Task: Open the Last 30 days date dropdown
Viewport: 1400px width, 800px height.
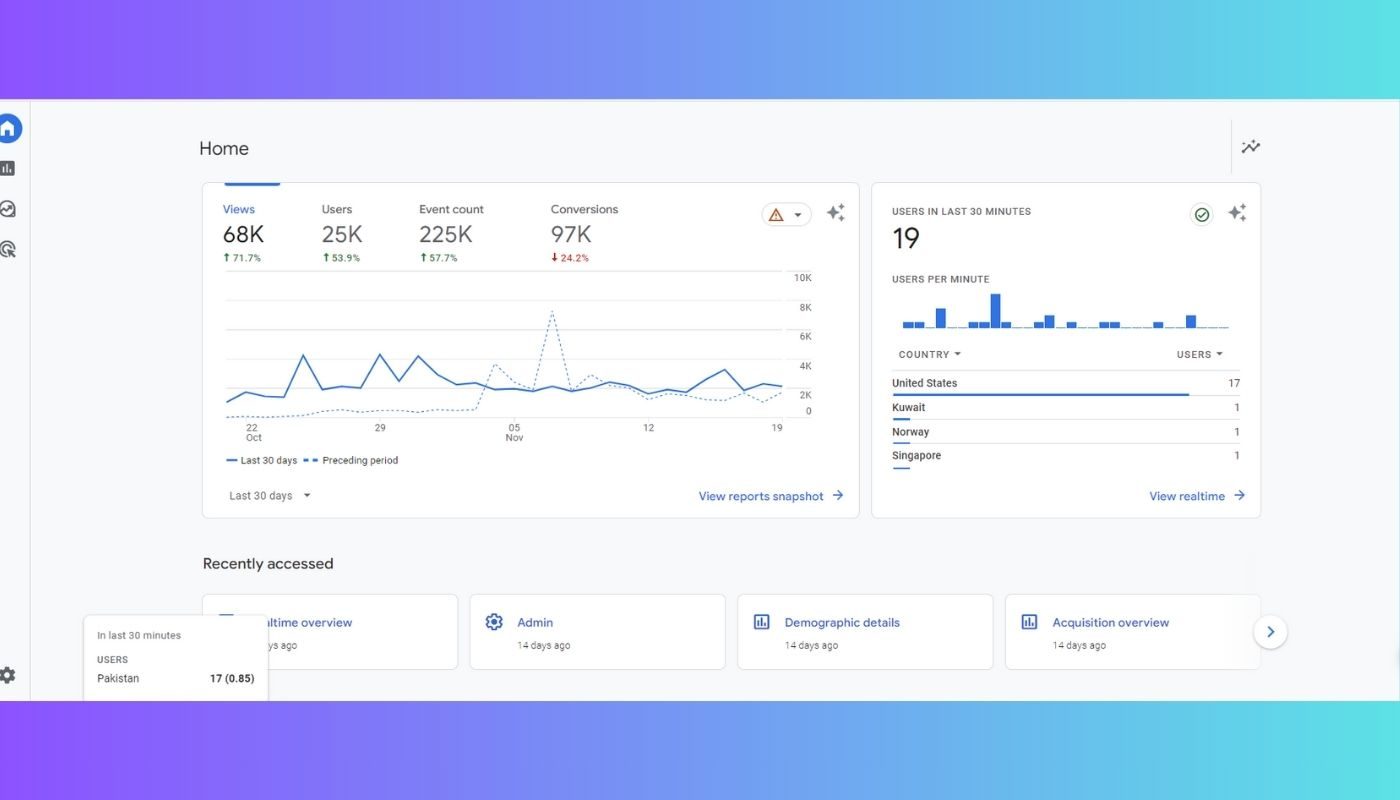Action: point(270,495)
